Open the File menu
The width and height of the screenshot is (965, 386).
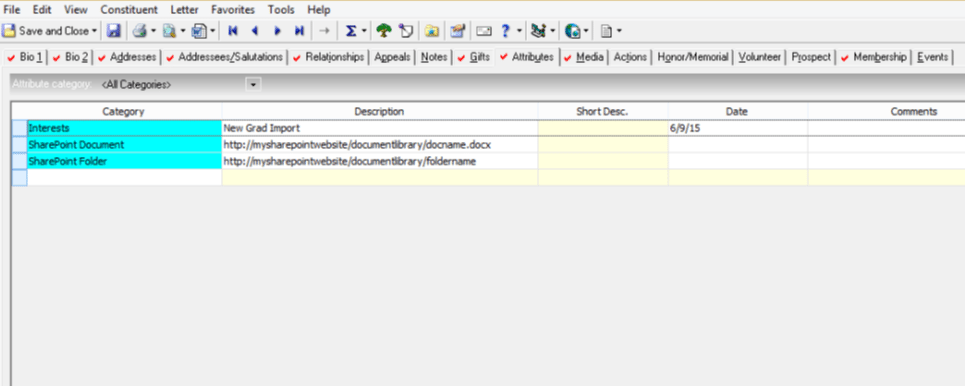pyautogui.click(x=12, y=10)
